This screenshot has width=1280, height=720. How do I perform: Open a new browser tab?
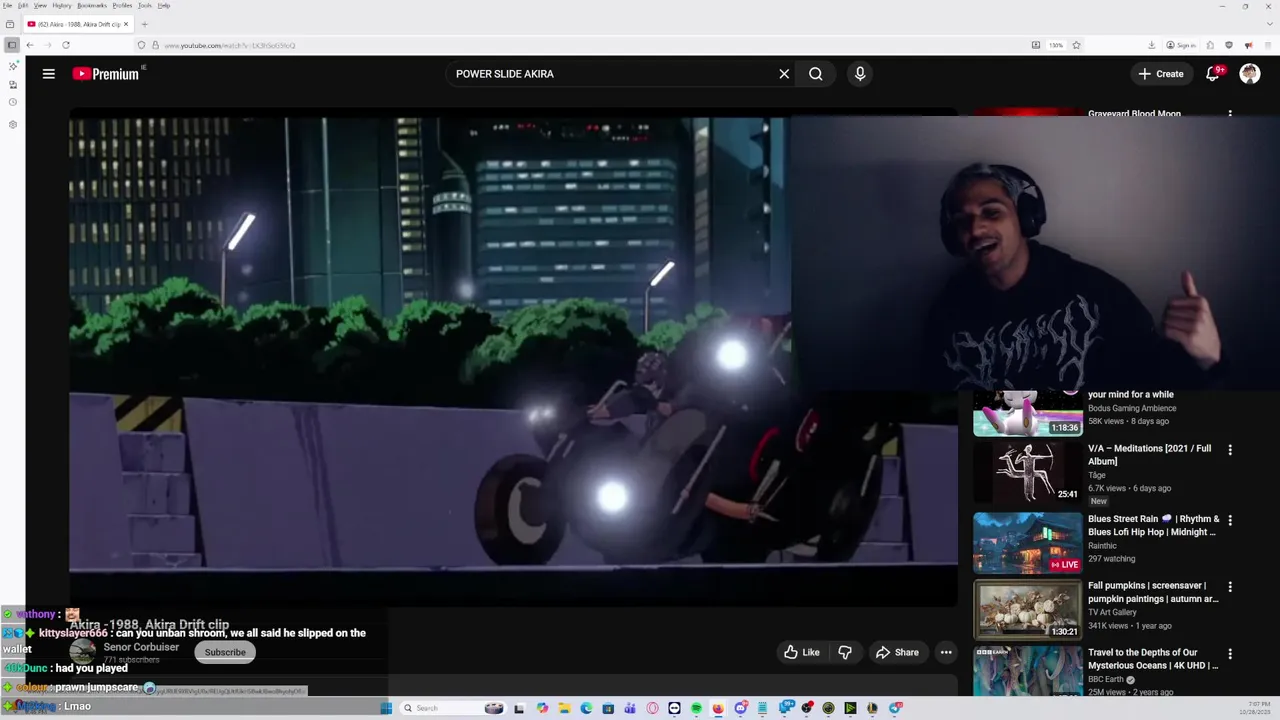[144, 24]
